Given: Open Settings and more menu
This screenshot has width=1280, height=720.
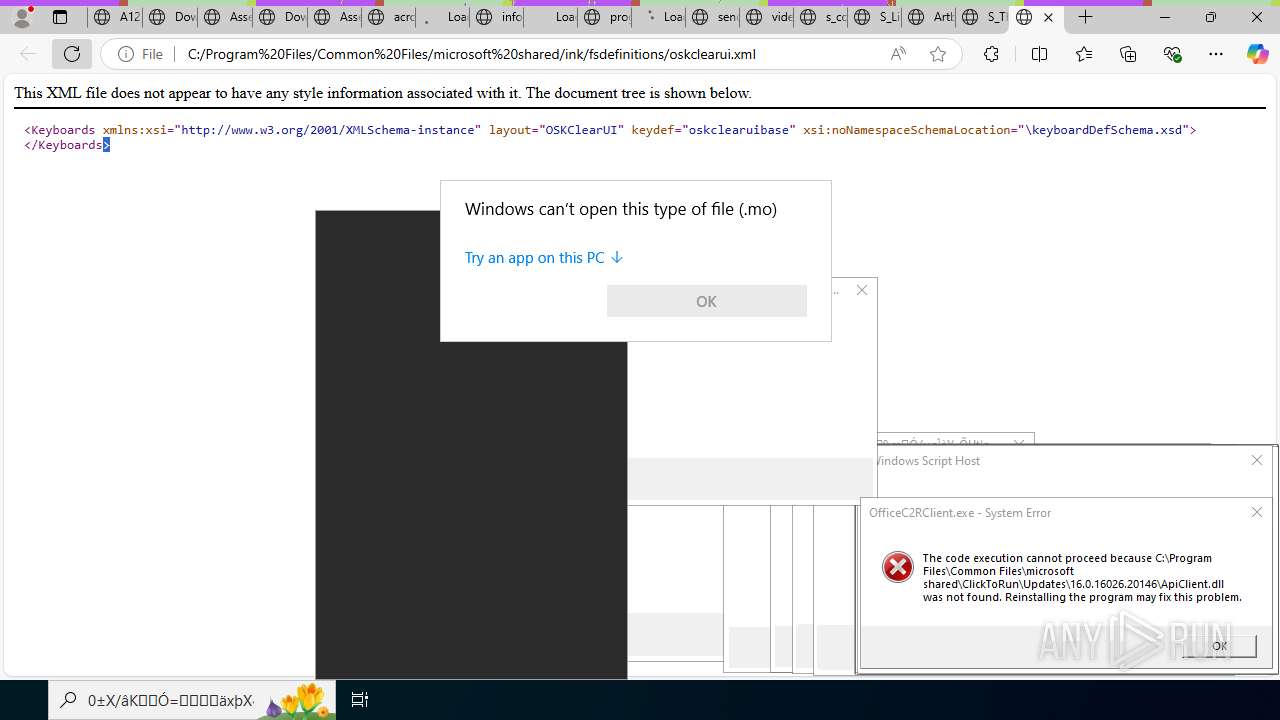Looking at the screenshot, I should pyautogui.click(x=1216, y=54).
